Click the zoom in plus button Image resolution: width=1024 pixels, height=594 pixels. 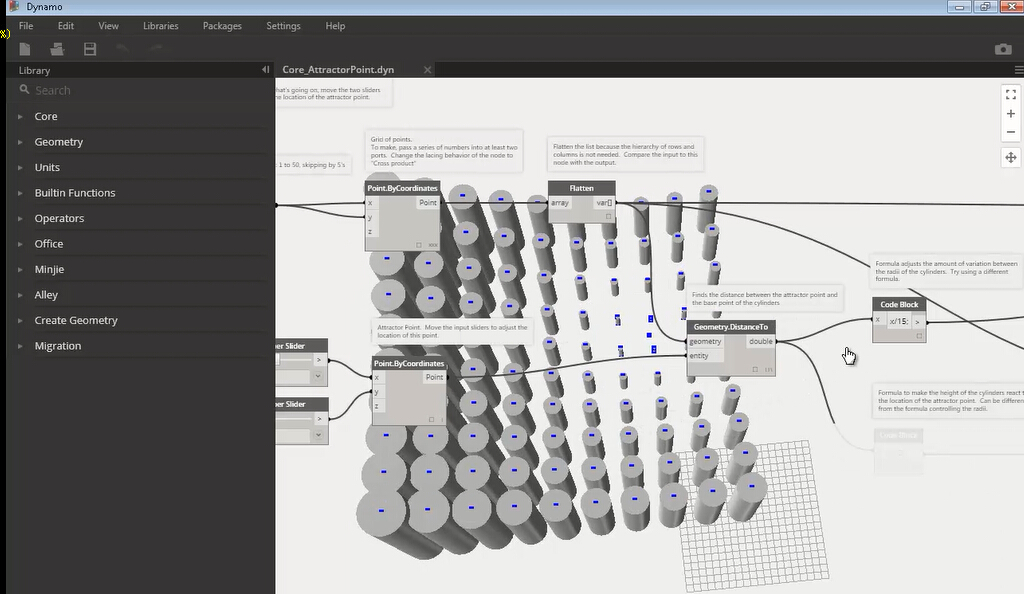pos(1010,114)
